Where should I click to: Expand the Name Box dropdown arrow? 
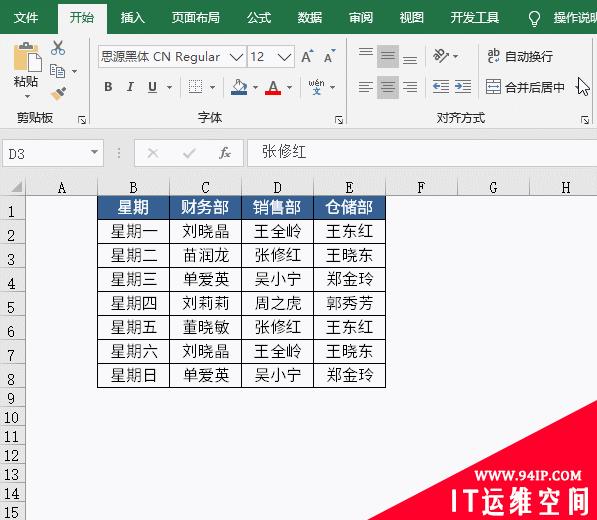coord(94,153)
